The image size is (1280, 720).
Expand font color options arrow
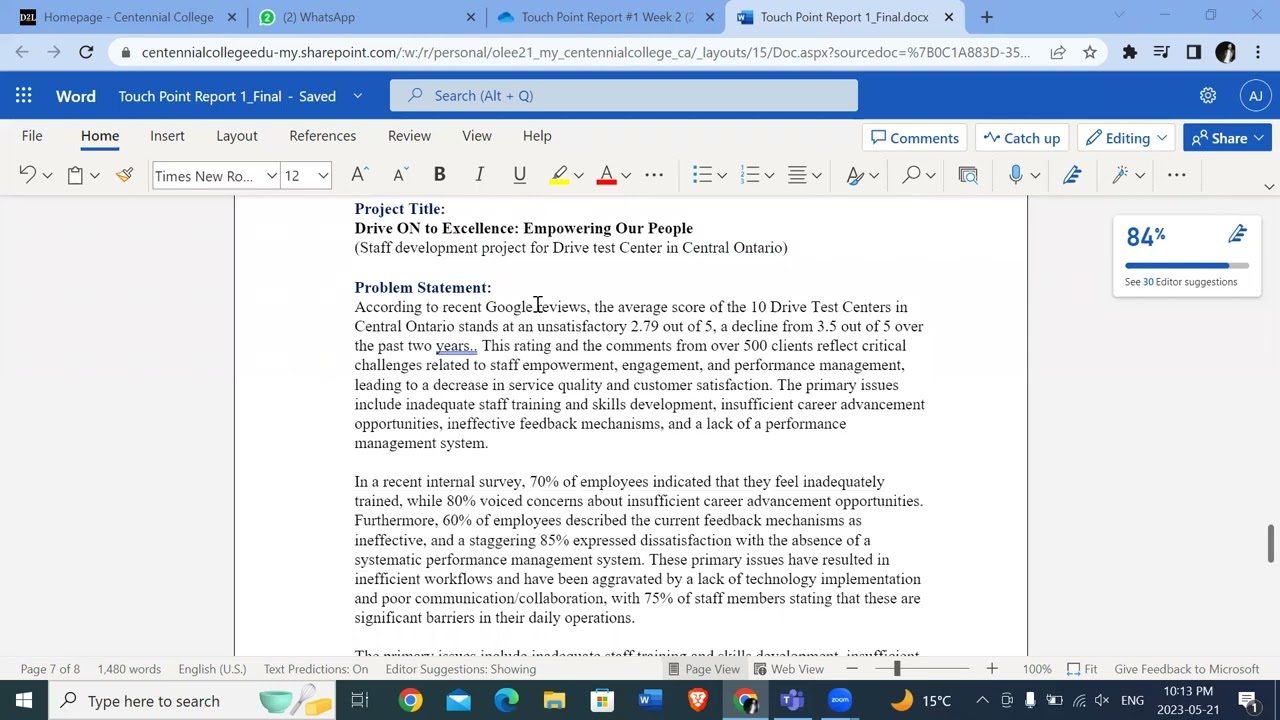pyautogui.click(x=626, y=176)
